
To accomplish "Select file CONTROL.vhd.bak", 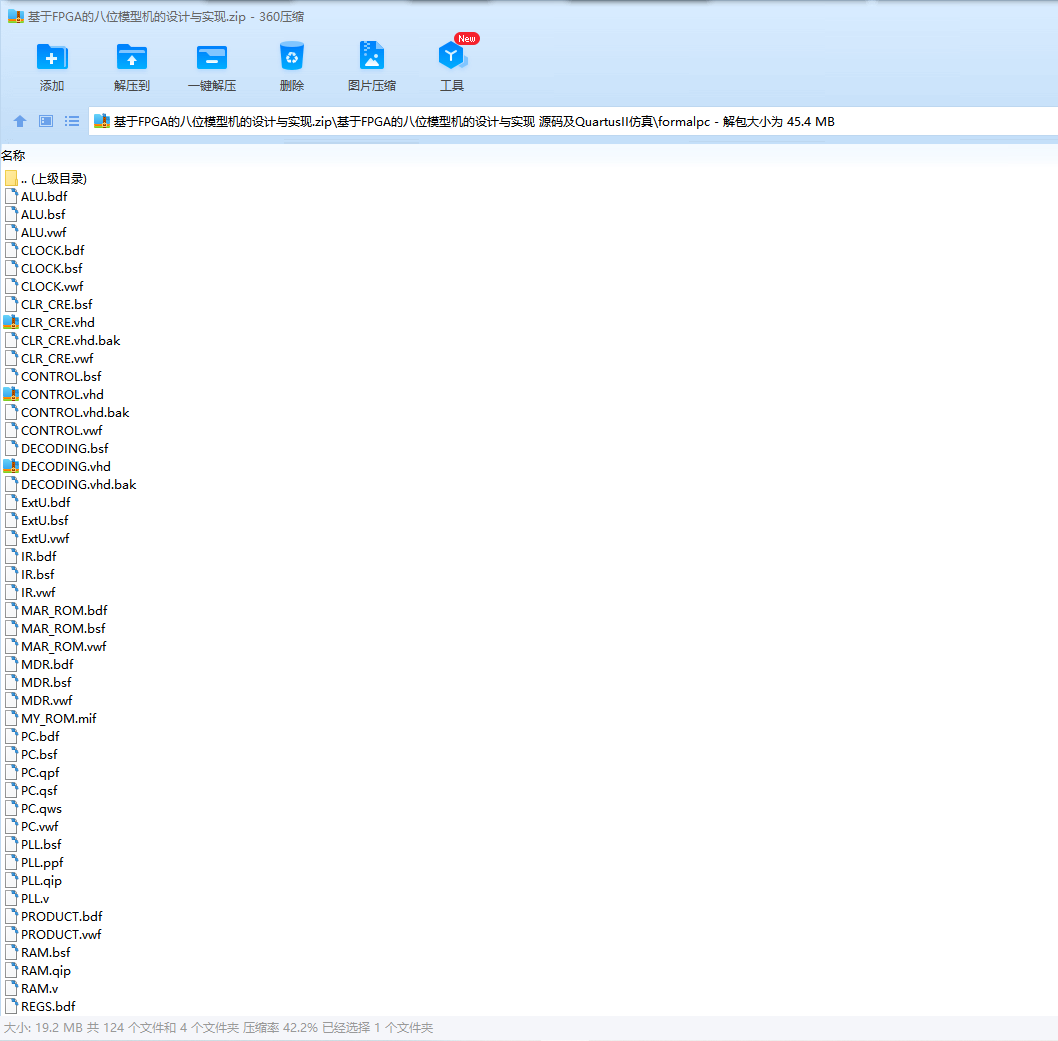I will [67, 412].
